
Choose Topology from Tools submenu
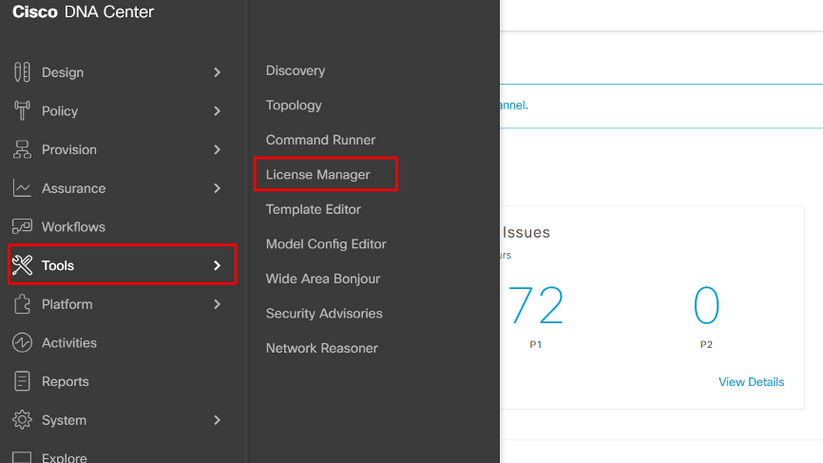pos(293,106)
